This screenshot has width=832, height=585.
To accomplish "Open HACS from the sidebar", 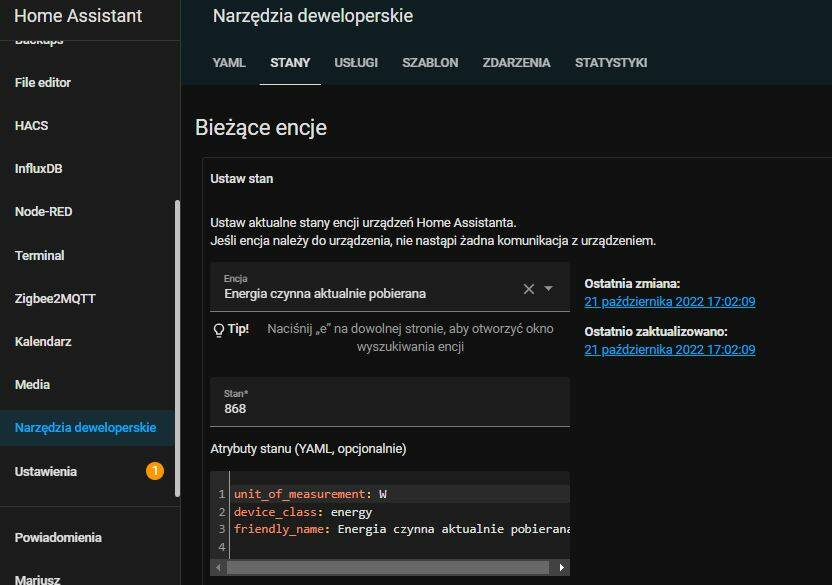I will tap(31, 125).
